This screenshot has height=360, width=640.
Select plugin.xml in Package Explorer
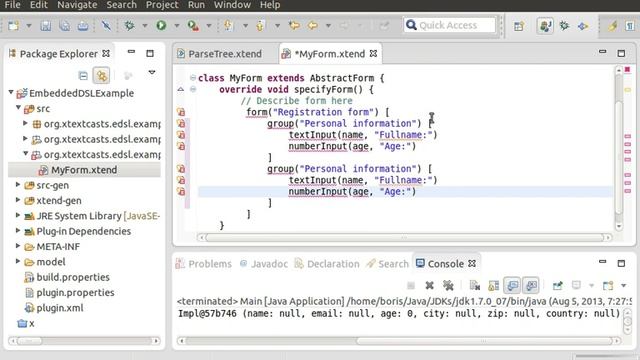[60, 308]
